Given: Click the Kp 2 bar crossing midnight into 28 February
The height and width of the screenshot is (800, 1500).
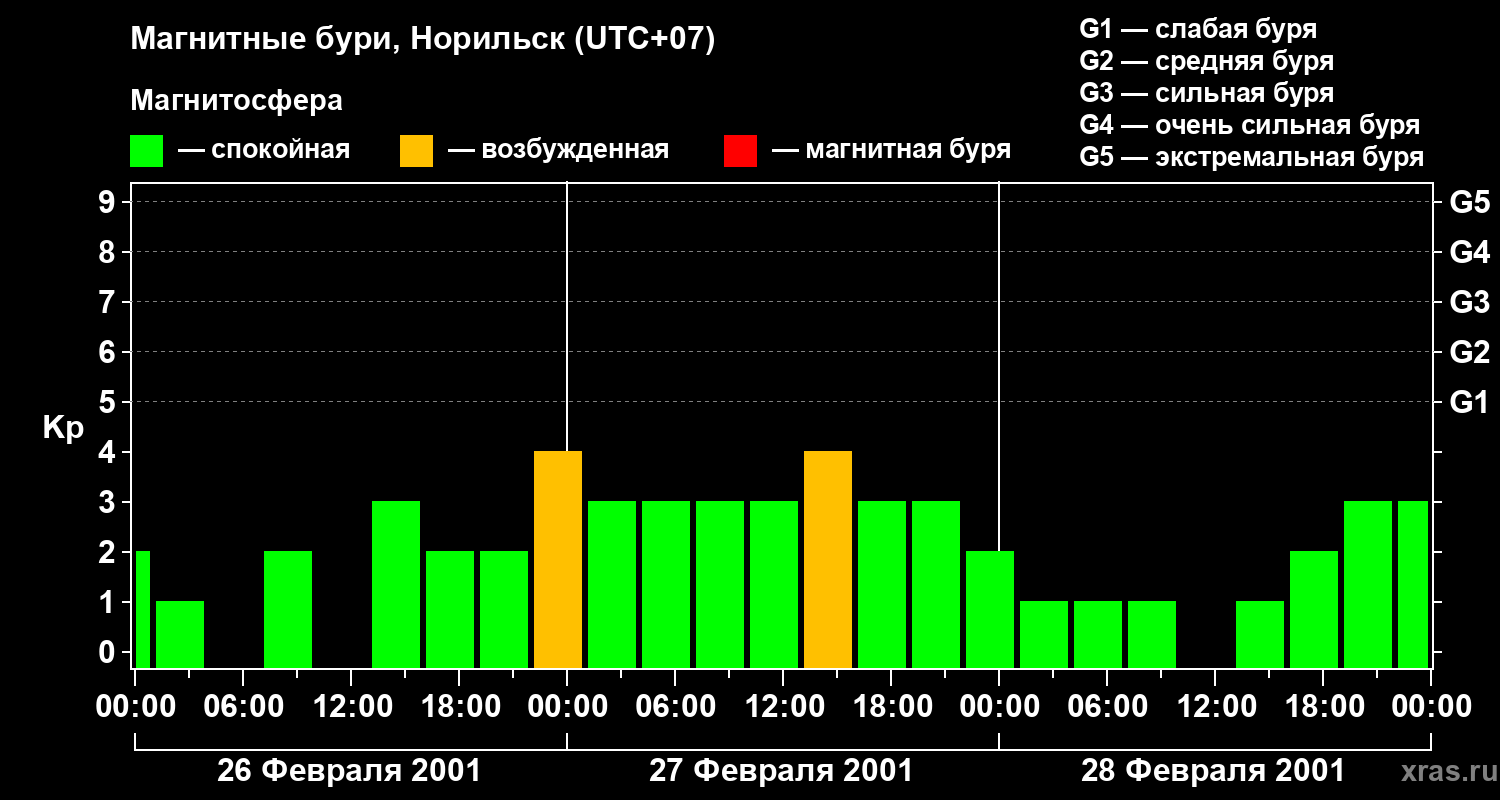Looking at the screenshot, I should [x=990, y=610].
